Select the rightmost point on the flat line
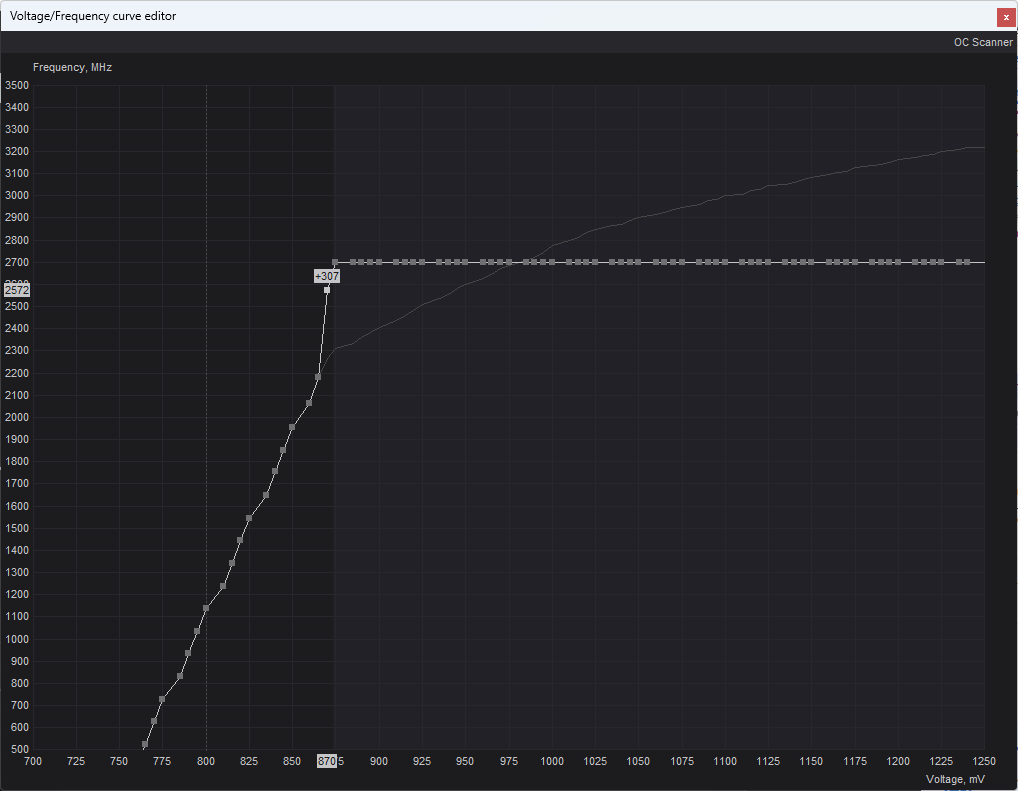 tap(967, 262)
